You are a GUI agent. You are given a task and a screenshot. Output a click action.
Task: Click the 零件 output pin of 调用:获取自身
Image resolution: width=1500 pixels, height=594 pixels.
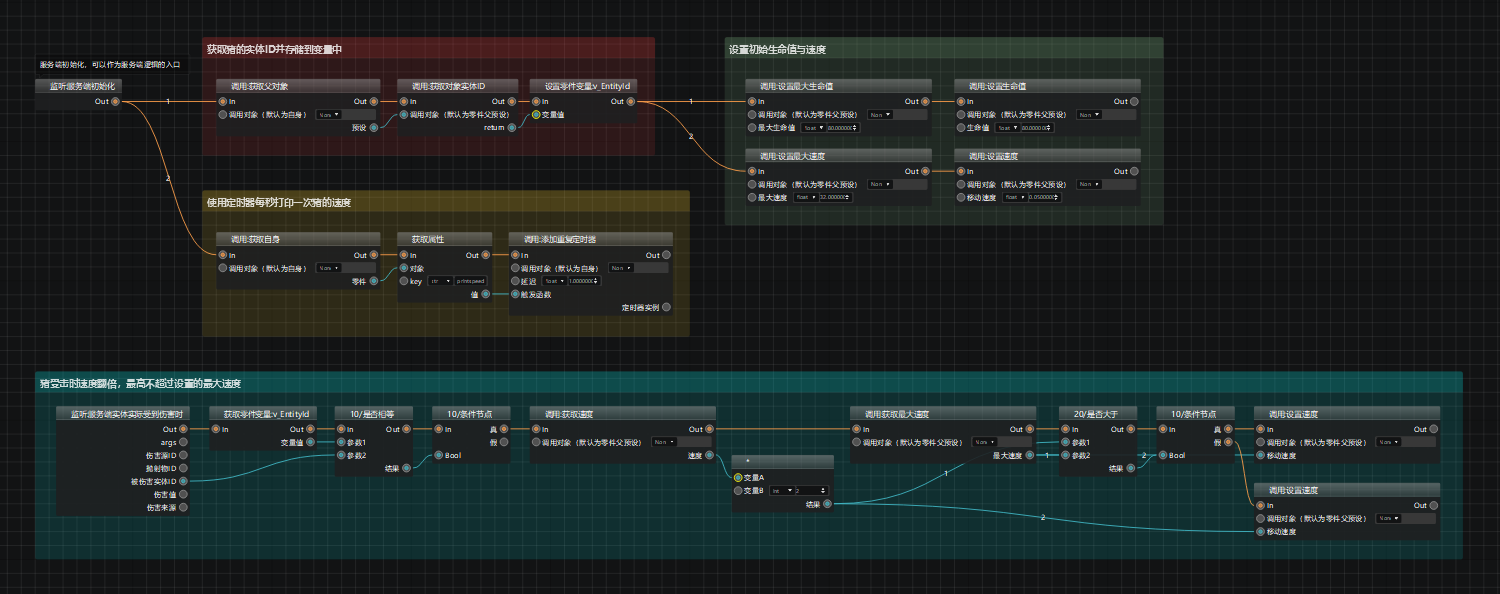[x=374, y=281]
